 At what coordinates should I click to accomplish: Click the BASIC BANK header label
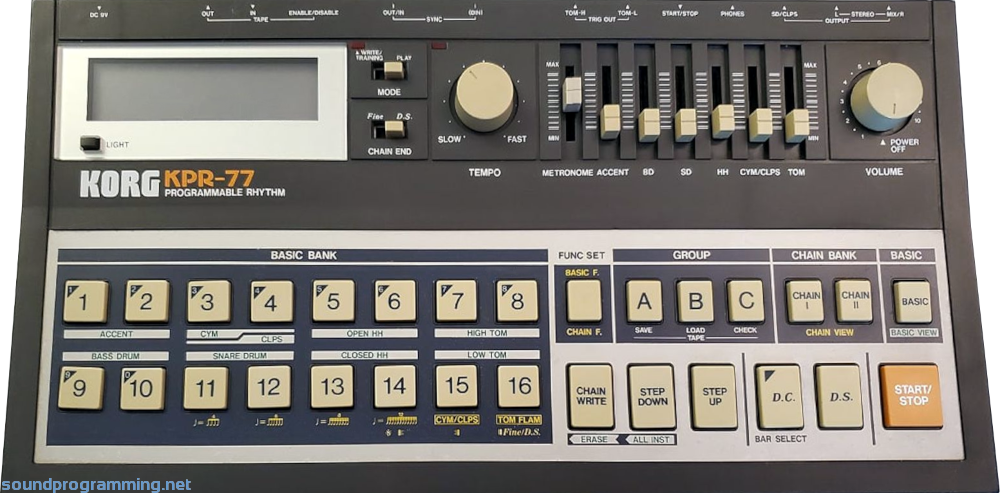click(304, 256)
